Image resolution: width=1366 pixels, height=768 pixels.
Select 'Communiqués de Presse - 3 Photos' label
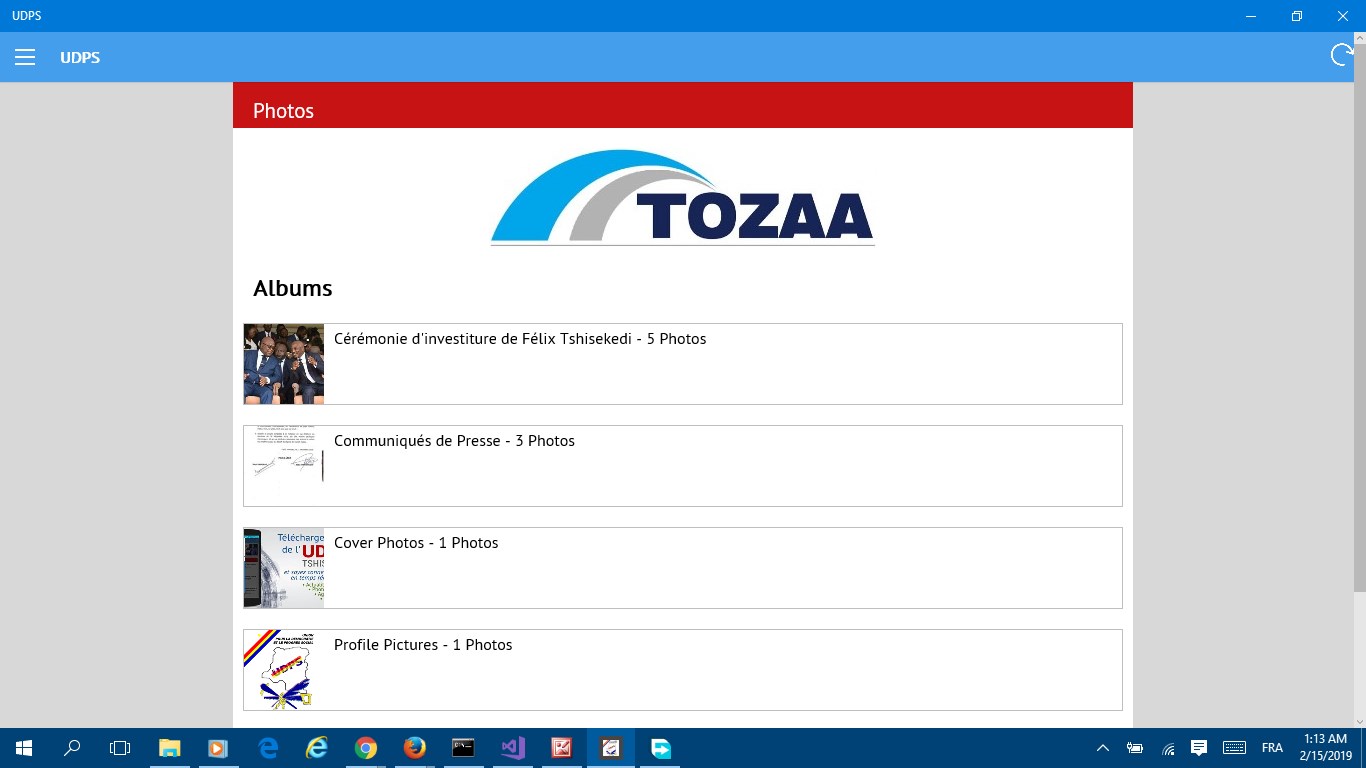click(x=454, y=441)
